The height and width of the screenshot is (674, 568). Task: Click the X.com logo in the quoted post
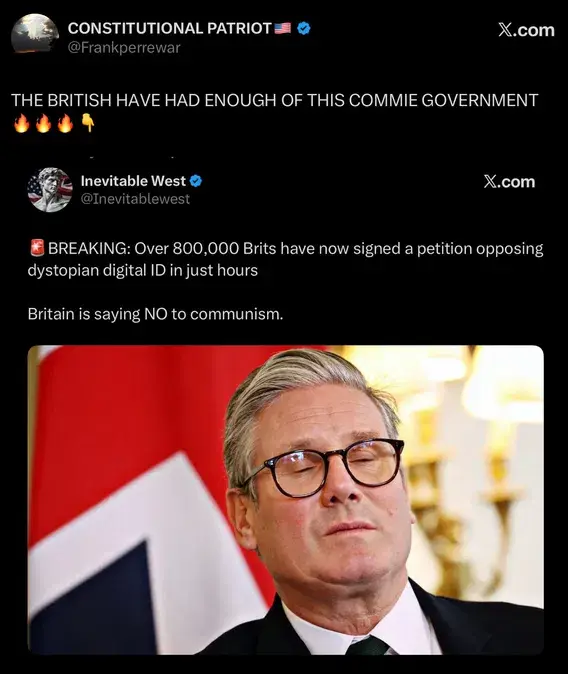(509, 182)
